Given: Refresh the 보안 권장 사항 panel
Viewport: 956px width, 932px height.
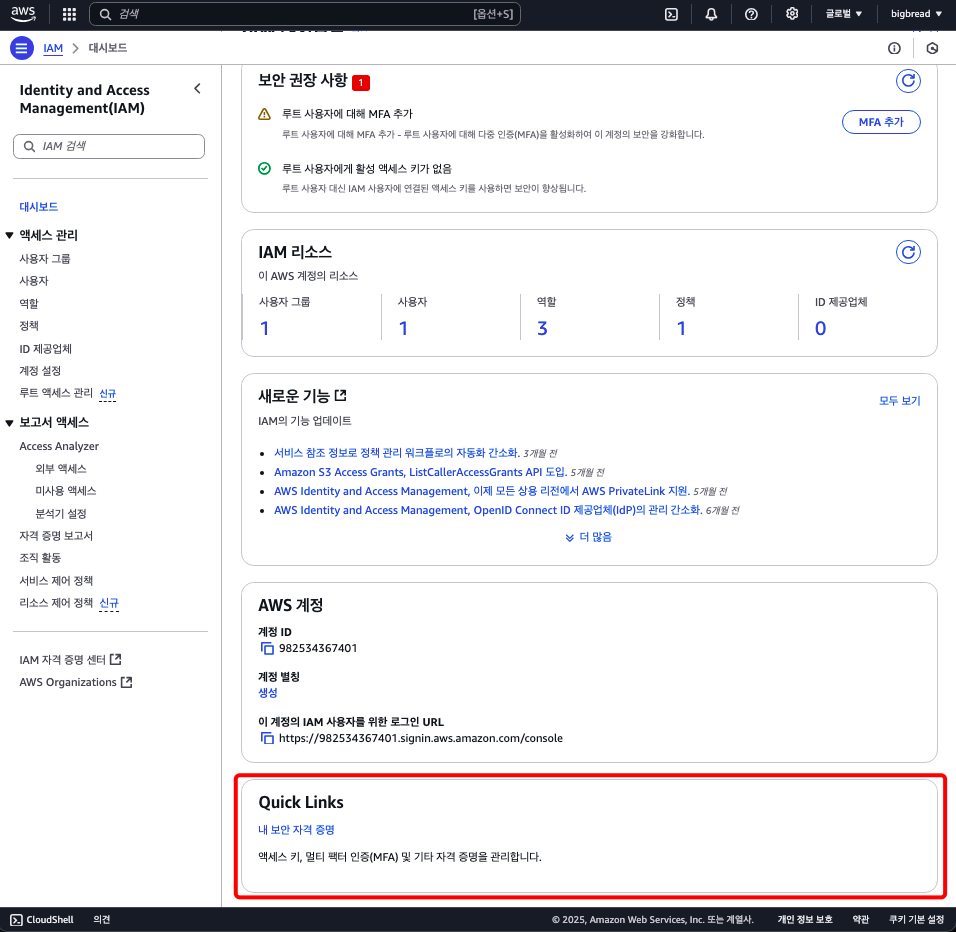Looking at the screenshot, I should click(x=908, y=80).
